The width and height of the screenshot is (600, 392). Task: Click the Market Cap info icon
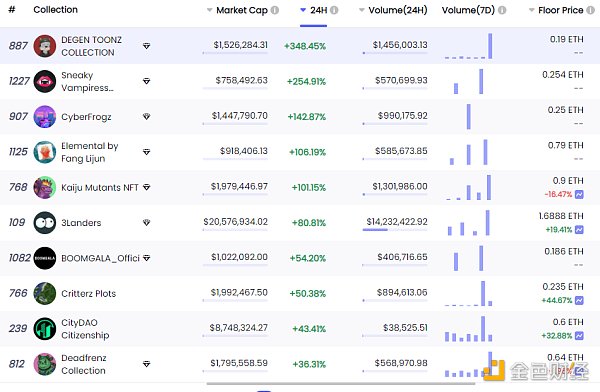click(x=275, y=10)
